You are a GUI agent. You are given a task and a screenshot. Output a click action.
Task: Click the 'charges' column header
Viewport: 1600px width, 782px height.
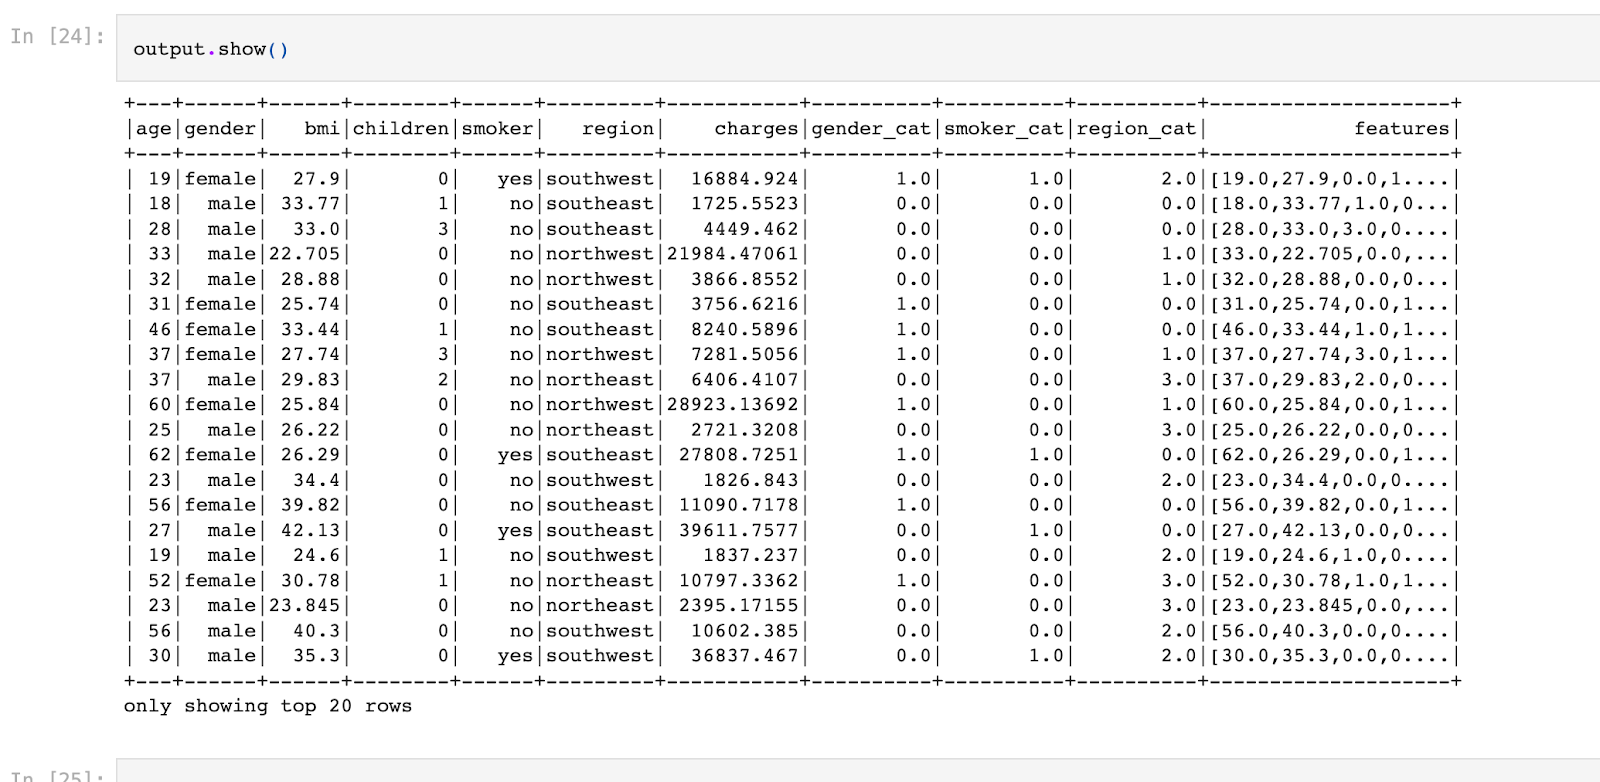pos(756,129)
